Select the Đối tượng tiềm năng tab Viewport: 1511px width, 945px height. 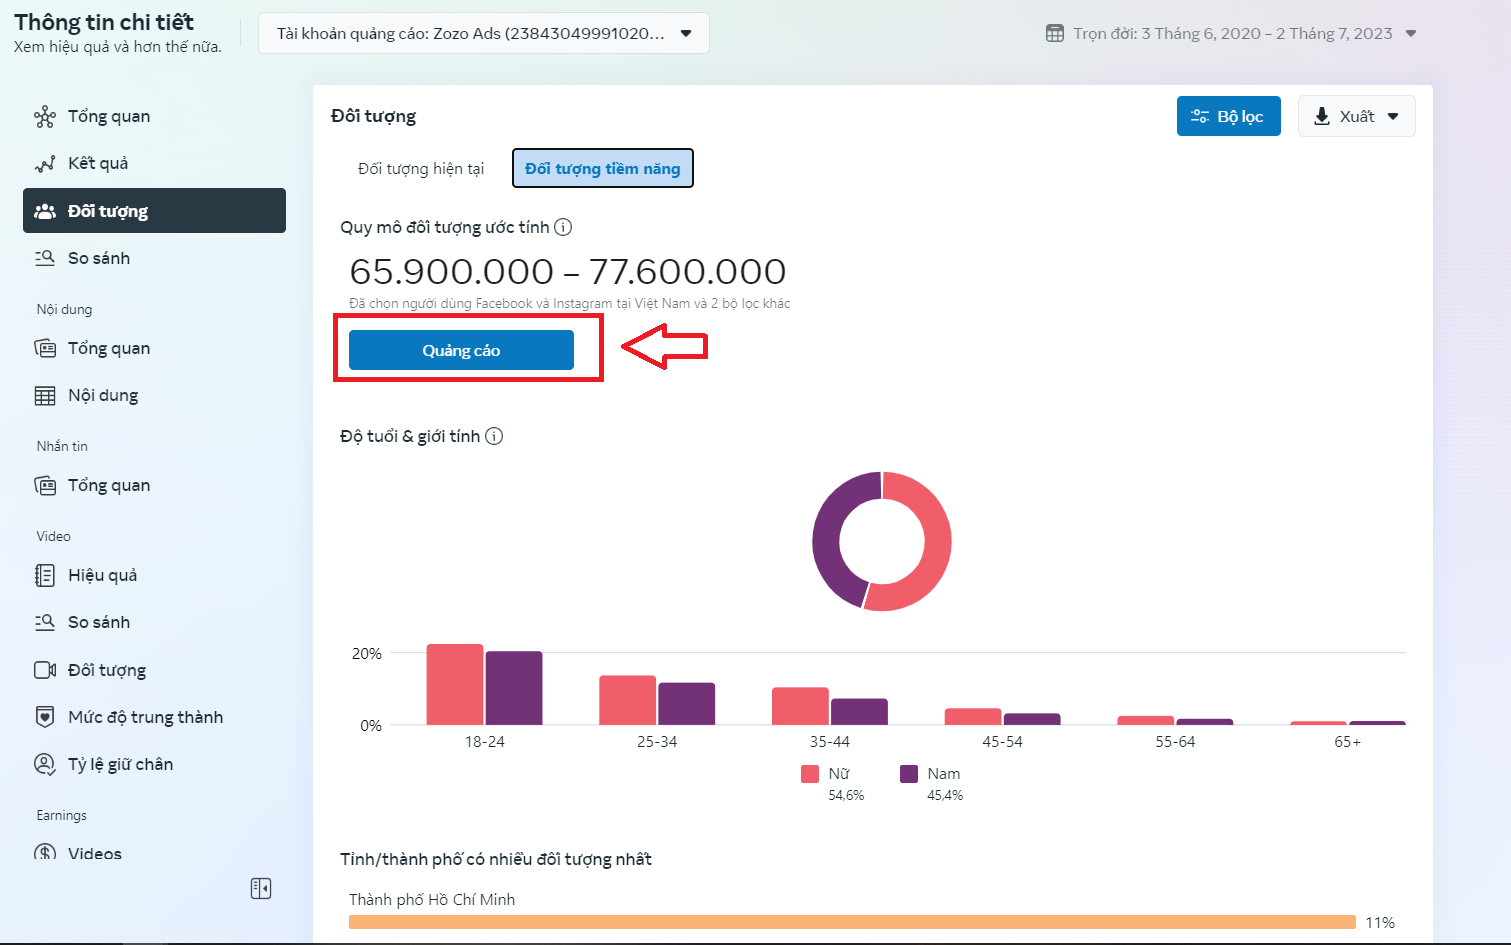coord(602,169)
